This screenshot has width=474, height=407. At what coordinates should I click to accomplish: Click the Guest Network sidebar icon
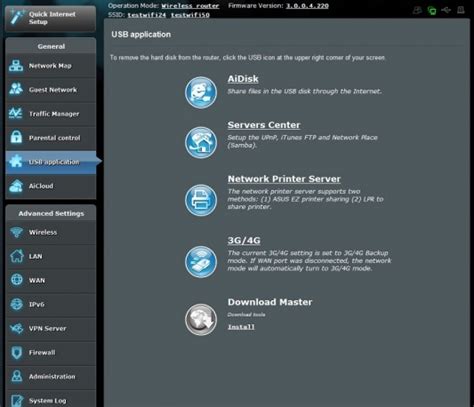16,89
